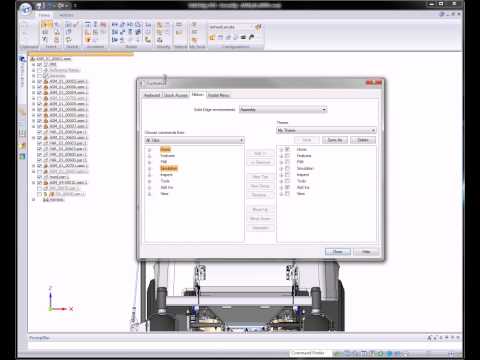
Task: Open the Solid Edge application orb menu
Action: click(25, 9)
